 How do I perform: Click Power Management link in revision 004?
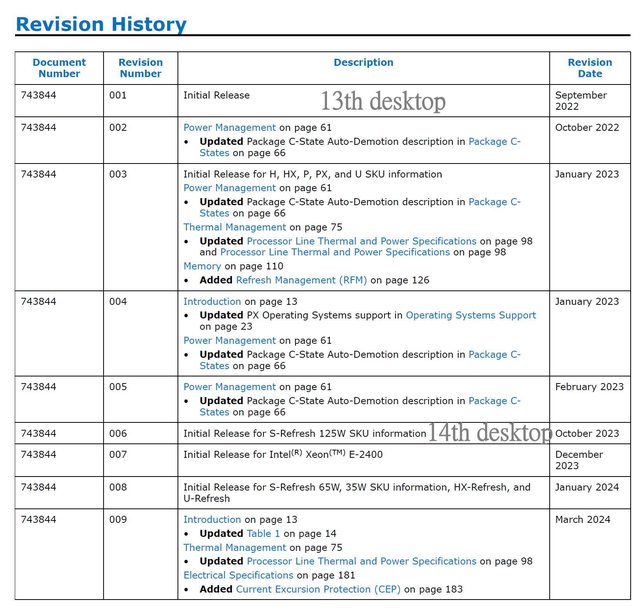[x=229, y=341]
